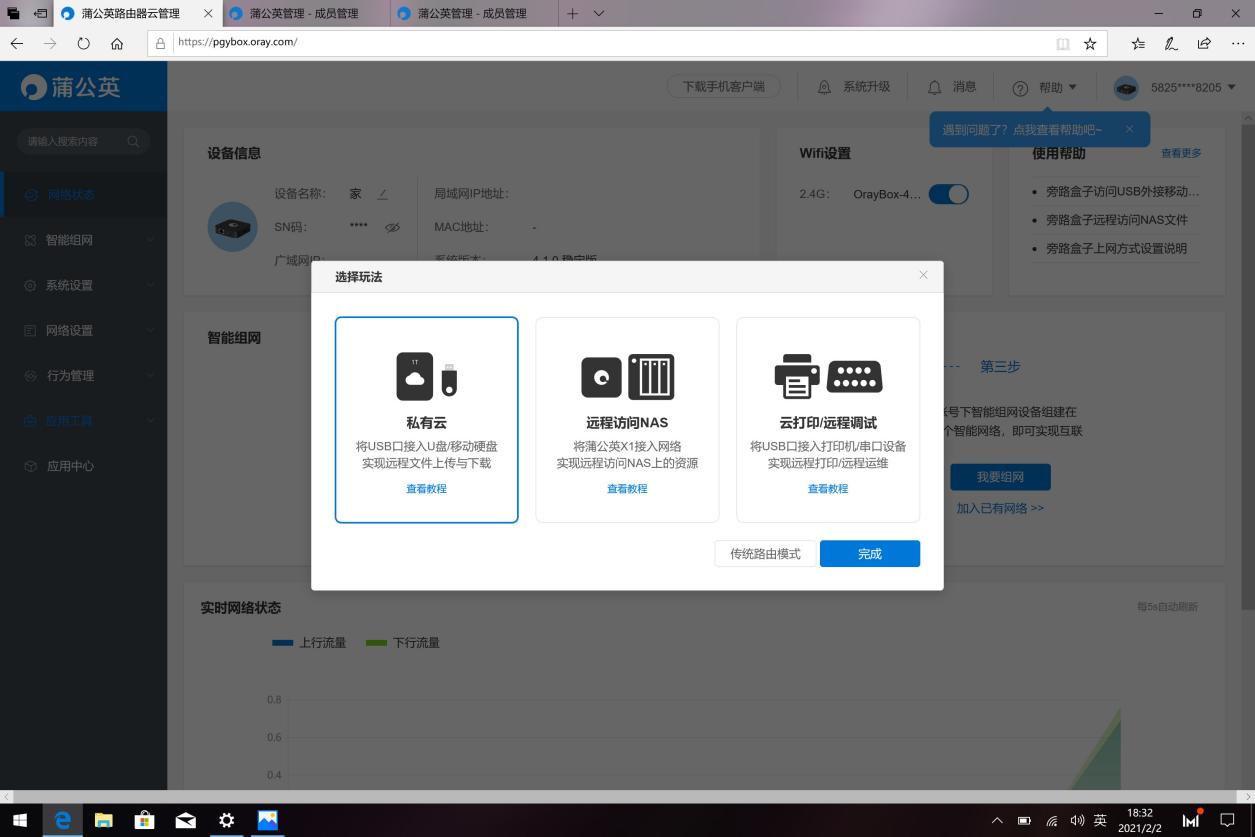Share this page from the toolbar
Screen dimensions: 1255x837
(x=1204, y=43)
